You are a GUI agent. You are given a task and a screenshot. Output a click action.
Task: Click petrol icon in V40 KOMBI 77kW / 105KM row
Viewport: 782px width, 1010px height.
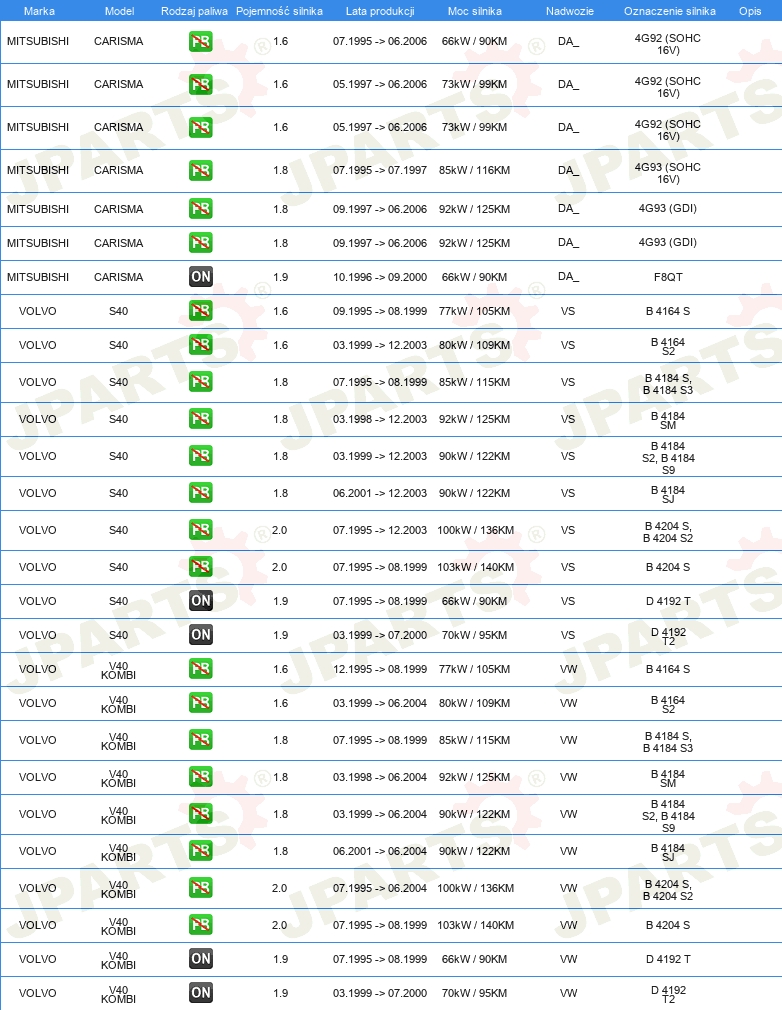(201, 669)
